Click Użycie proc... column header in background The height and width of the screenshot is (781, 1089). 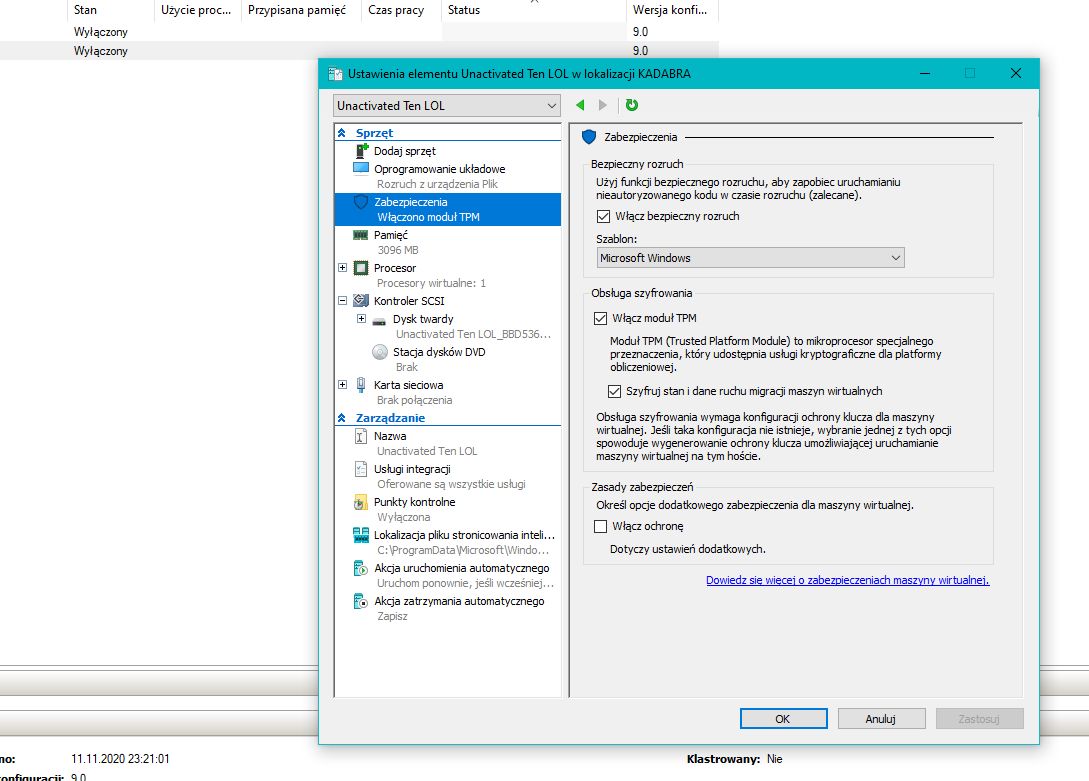coord(197,10)
